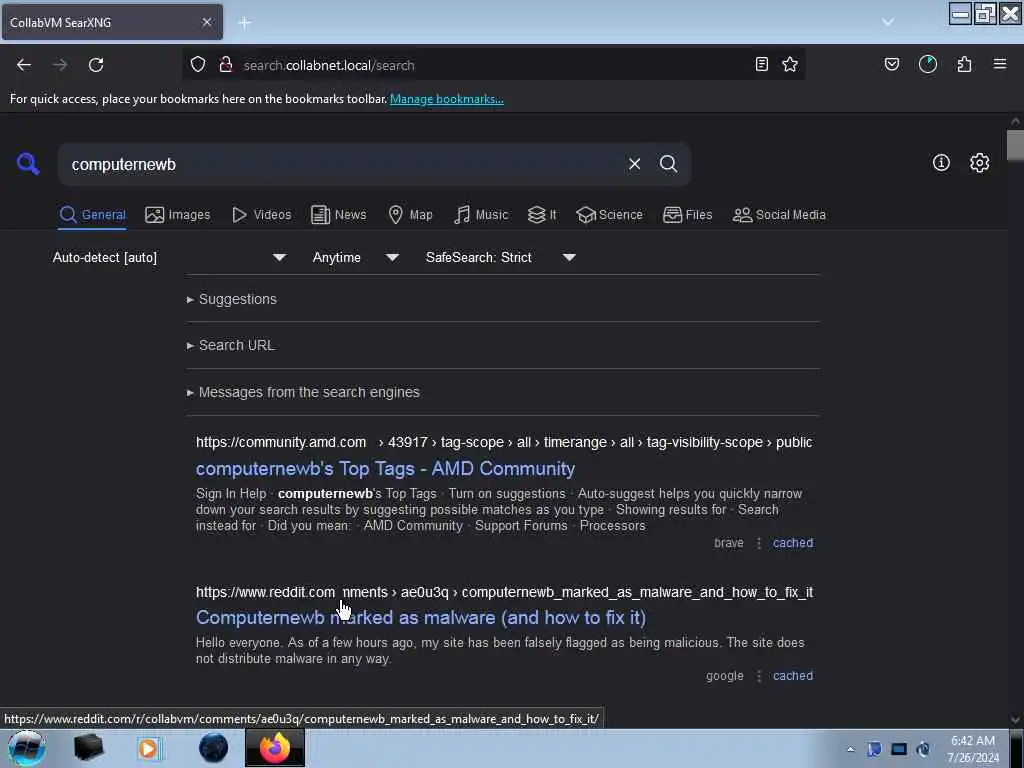Image resolution: width=1024 pixels, height=768 pixels.
Task: Expand the Suggestions section
Action: 232,299
